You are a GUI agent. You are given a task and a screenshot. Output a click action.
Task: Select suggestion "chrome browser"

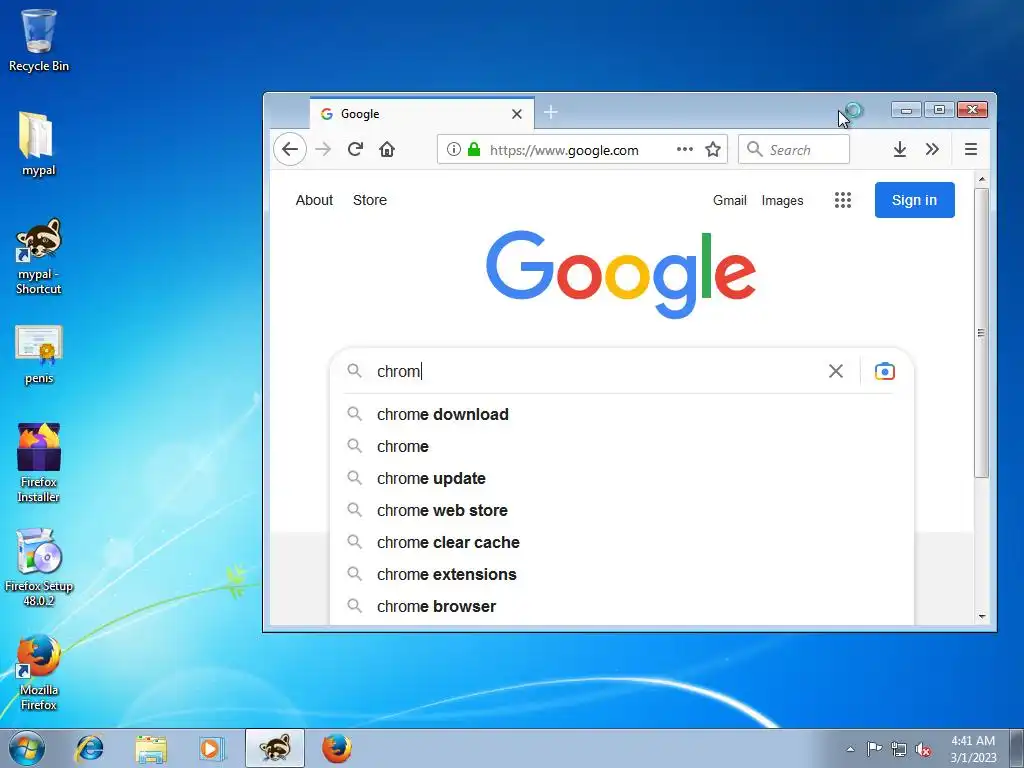(x=622, y=606)
